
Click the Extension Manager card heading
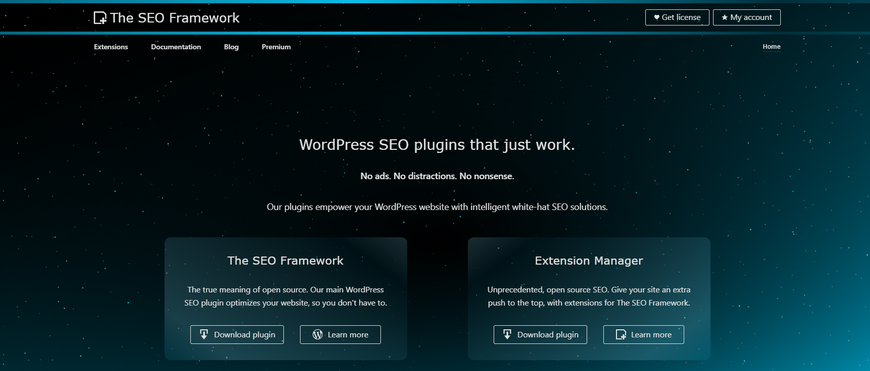589,261
